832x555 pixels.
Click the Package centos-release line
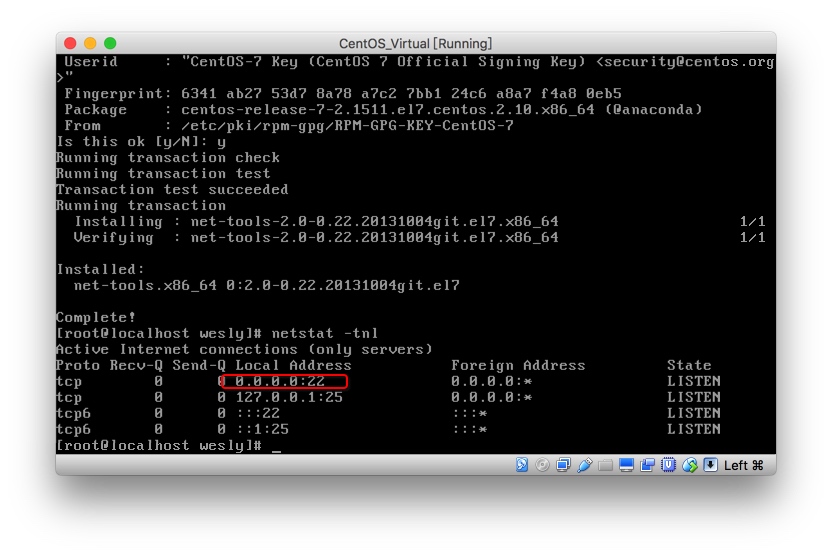[384, 109]
